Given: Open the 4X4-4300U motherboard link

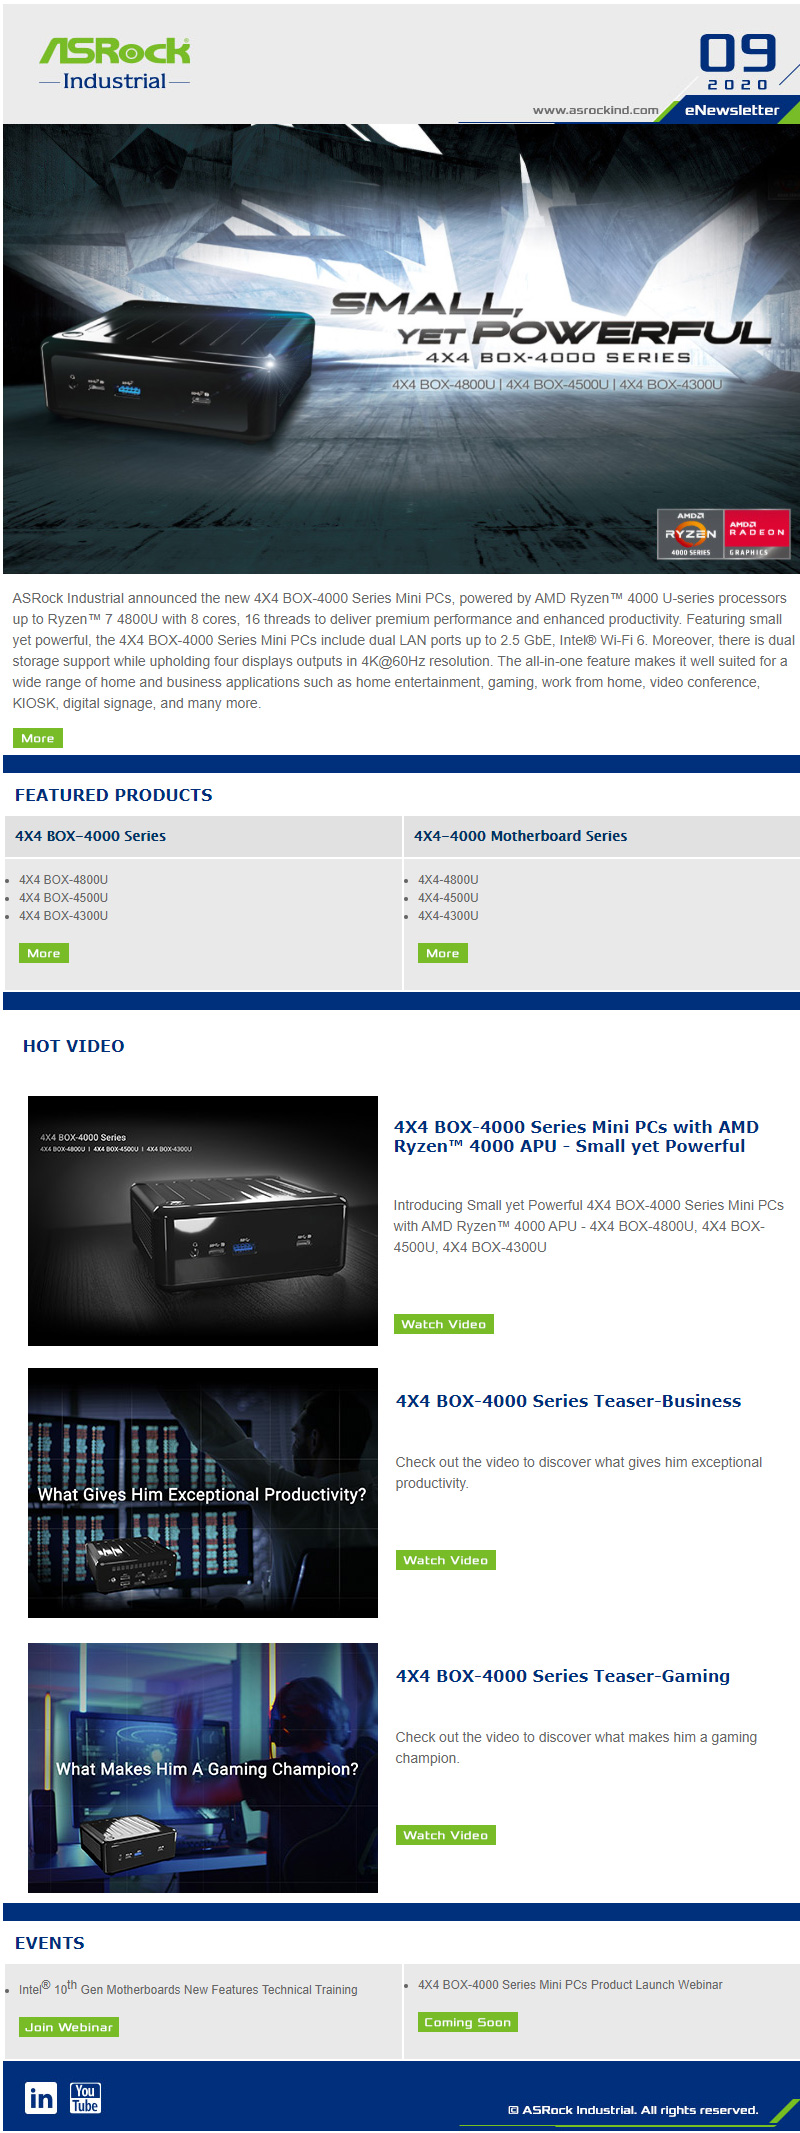Looking at the screenshot, I should click(x=448, y=916).
